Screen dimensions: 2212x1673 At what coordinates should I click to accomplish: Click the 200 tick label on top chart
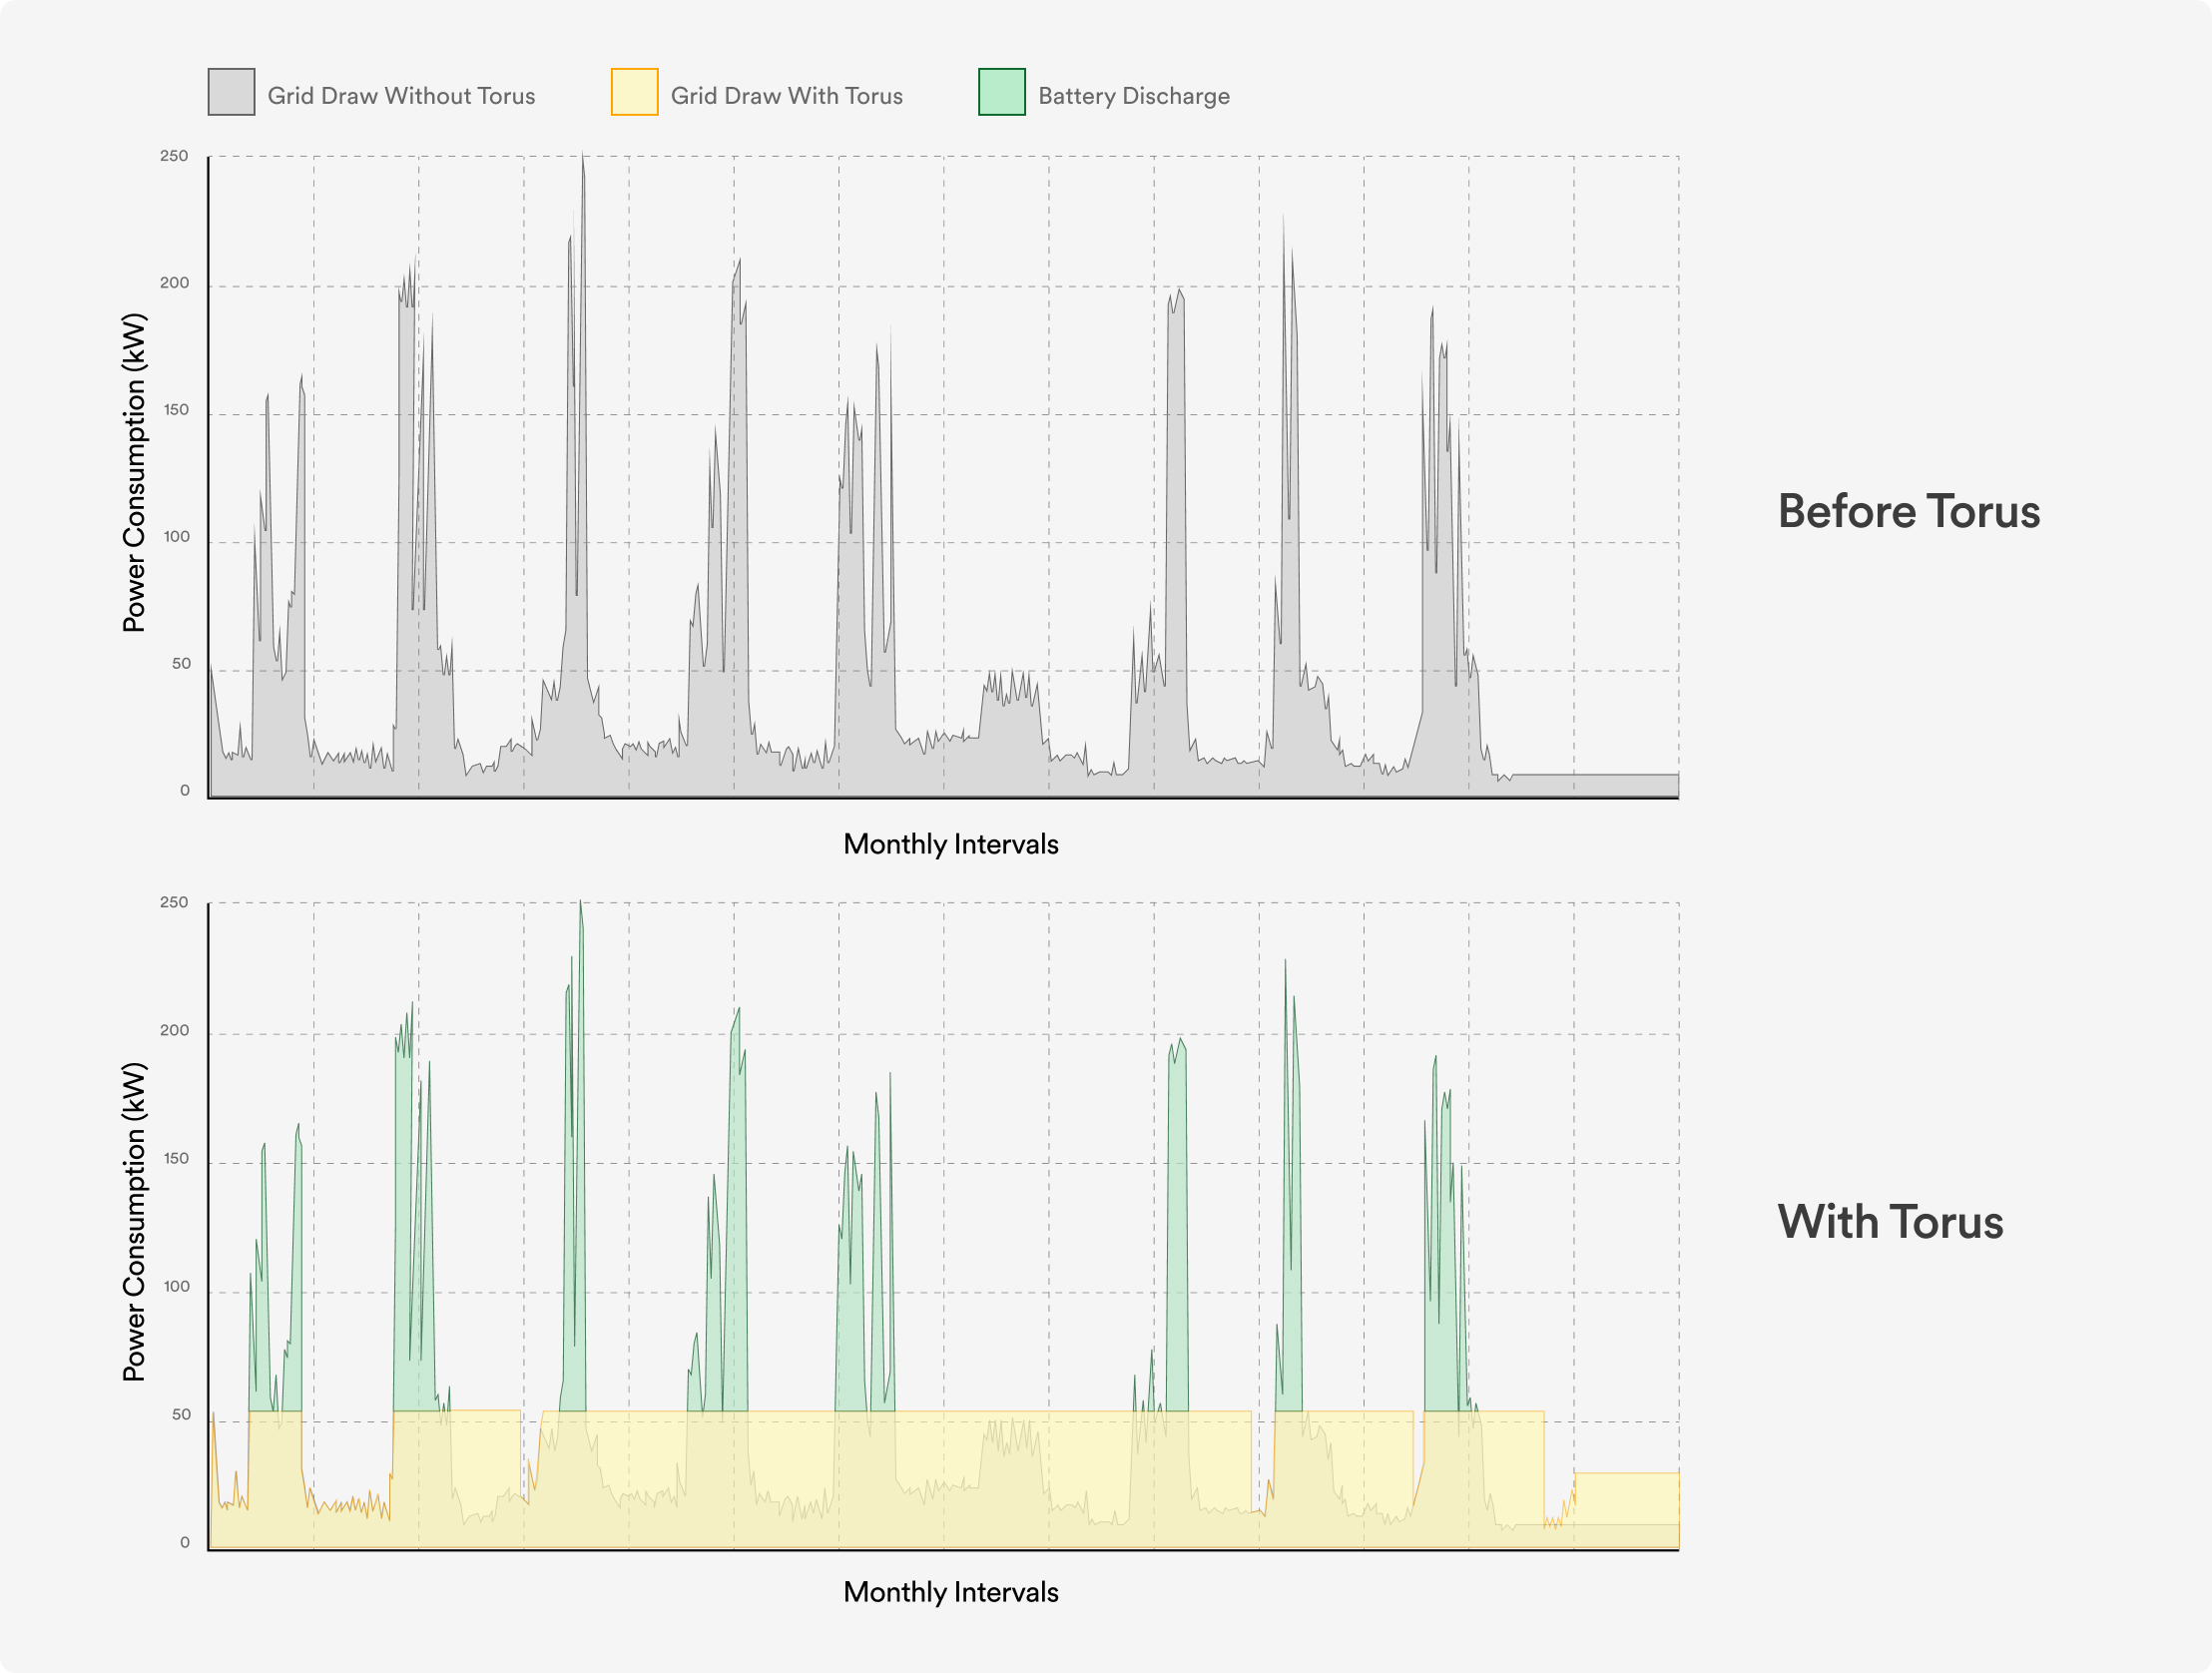[x=174, y=283]
